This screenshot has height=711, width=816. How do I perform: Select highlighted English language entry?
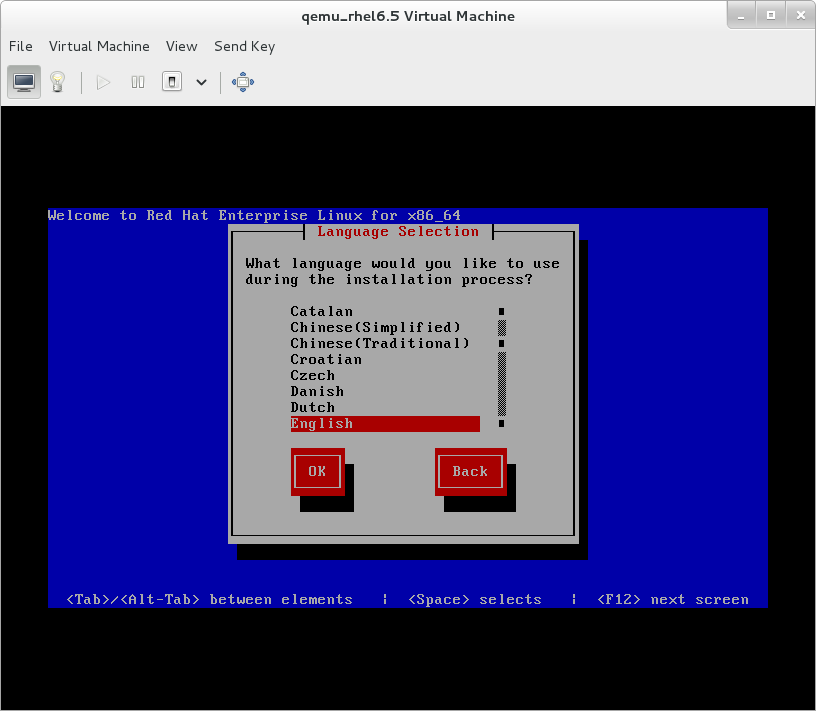pos(385,424)
